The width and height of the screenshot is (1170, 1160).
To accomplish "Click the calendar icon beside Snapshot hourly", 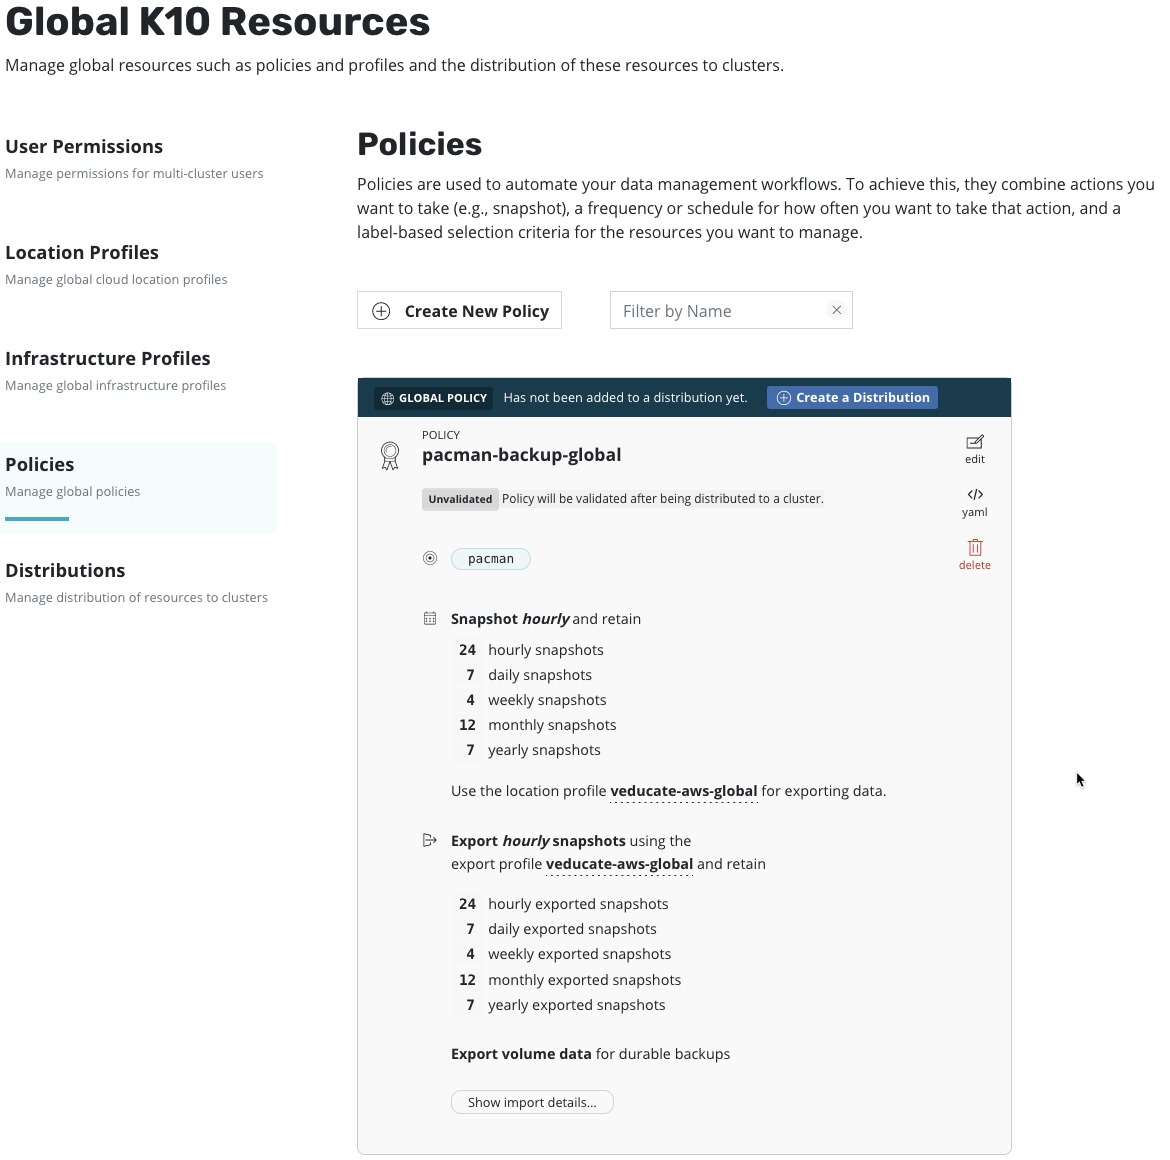I will (x=430, y=618).
